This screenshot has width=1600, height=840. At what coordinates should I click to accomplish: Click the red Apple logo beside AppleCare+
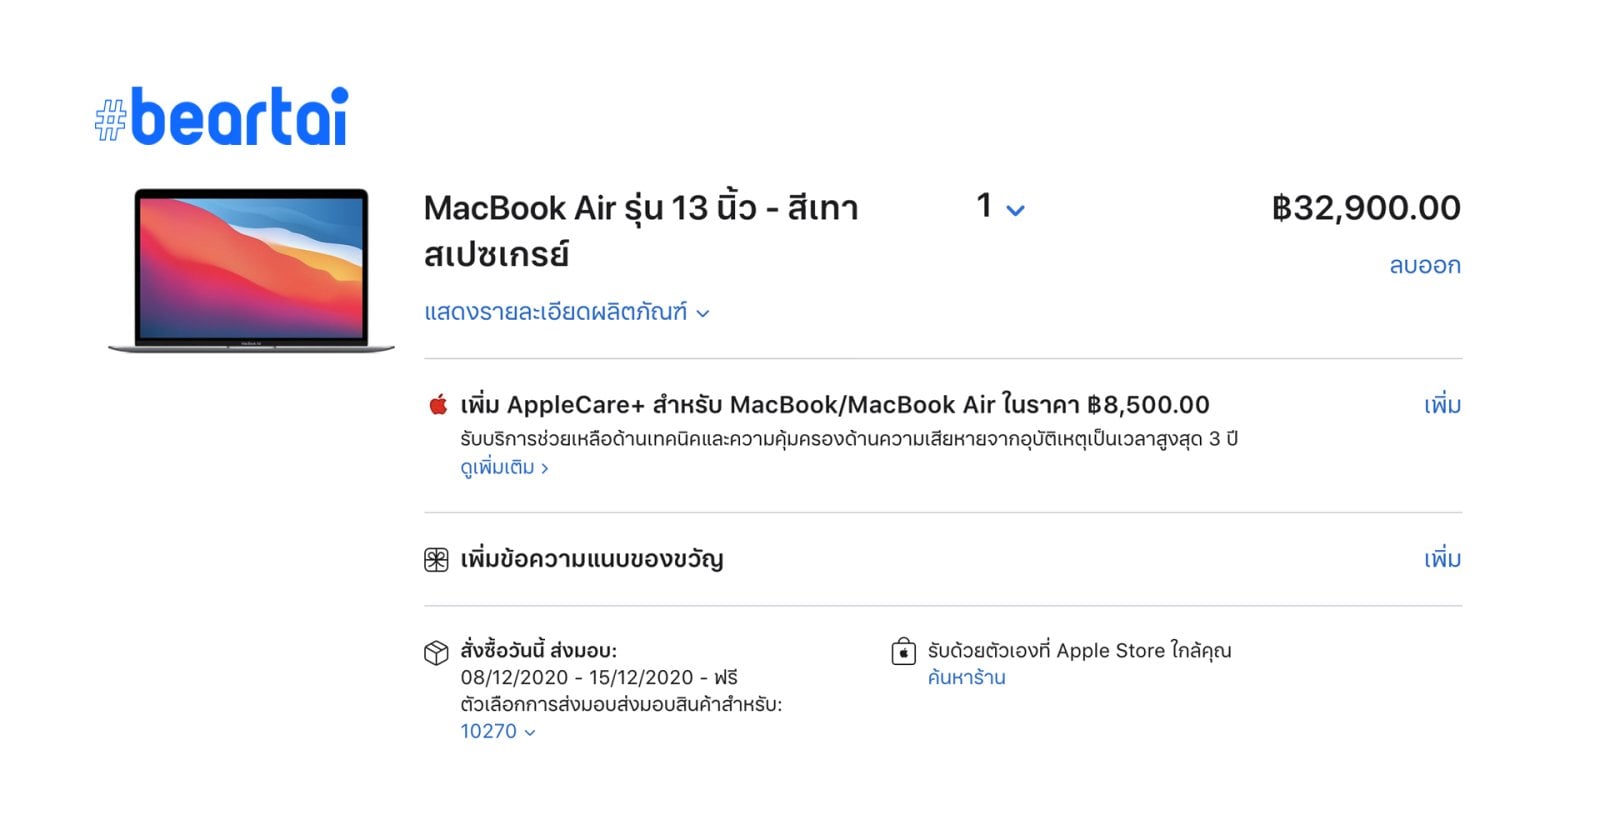[438, 405]
